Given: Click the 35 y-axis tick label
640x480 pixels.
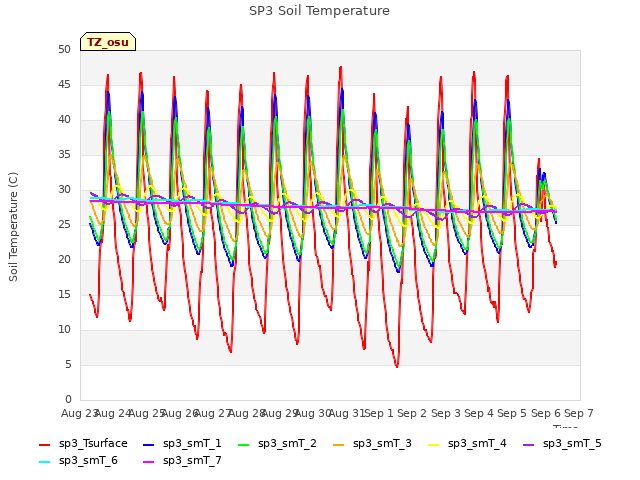Looking at the screenshot, I should [64, 155].
